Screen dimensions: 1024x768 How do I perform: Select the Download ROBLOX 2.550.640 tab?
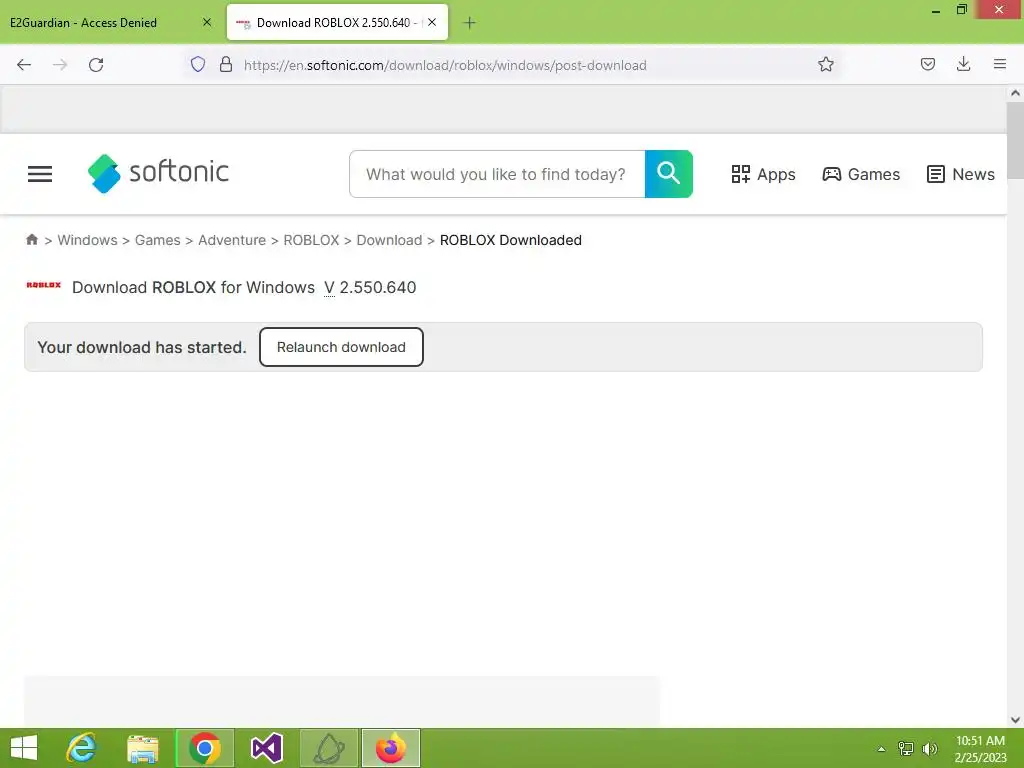(337, 22)
